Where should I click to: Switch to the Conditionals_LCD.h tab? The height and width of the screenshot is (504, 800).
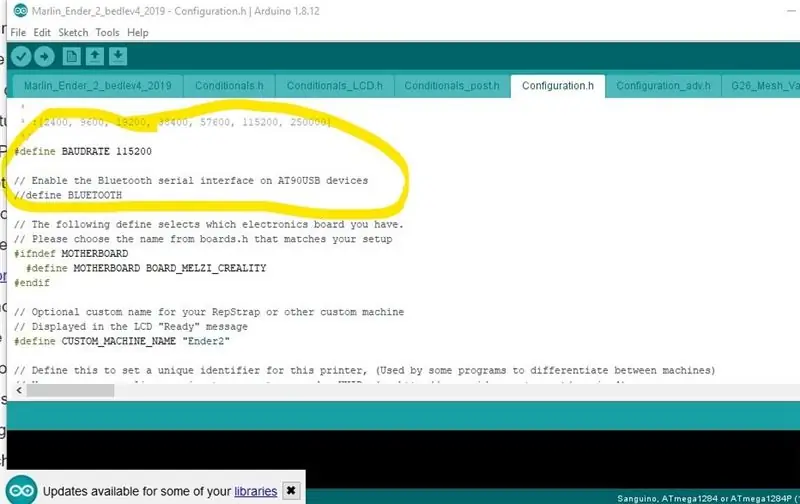[x=334, y=86]
